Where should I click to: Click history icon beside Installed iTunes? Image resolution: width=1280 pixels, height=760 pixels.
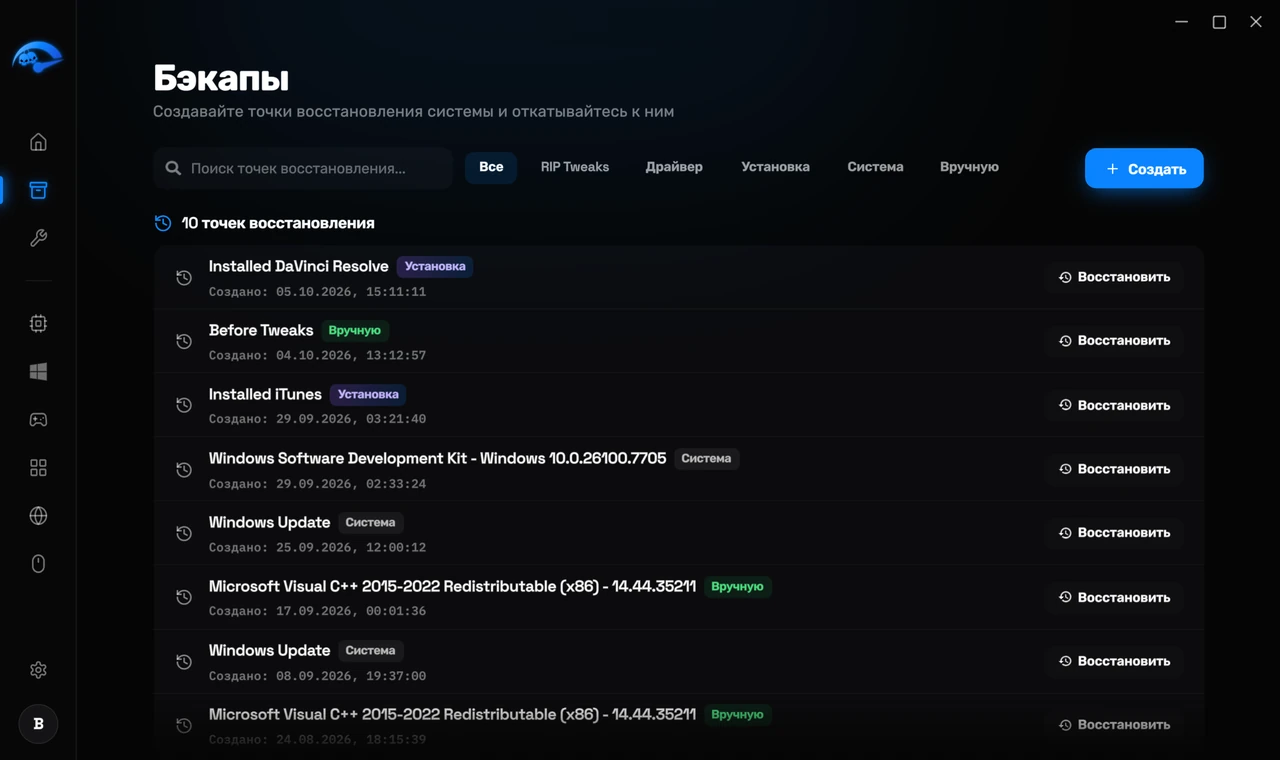(184, 405)
